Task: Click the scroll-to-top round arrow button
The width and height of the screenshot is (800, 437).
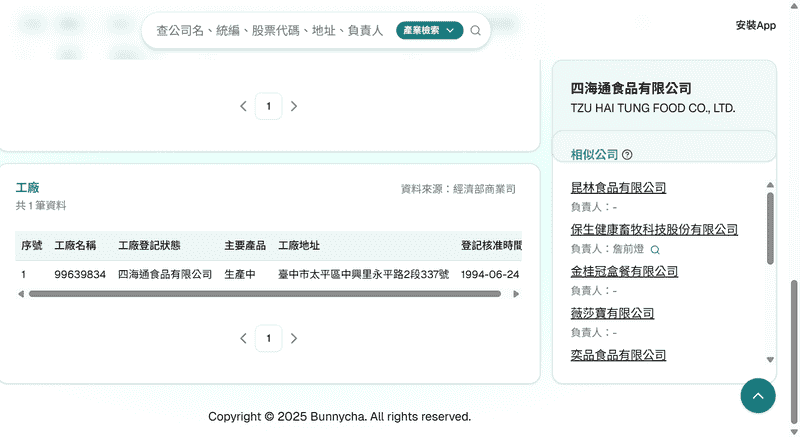Action: click(757, 396)
